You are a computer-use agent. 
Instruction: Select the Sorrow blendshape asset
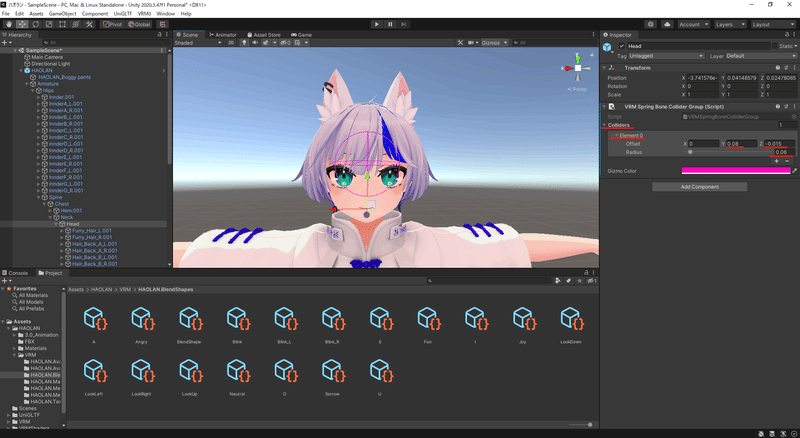(x=332, y=377)
